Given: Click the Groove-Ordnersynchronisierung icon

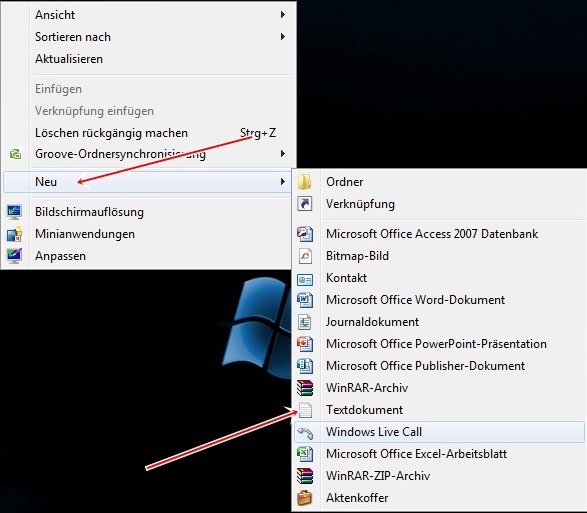Looking at the screenshot, I should point(15,154).
